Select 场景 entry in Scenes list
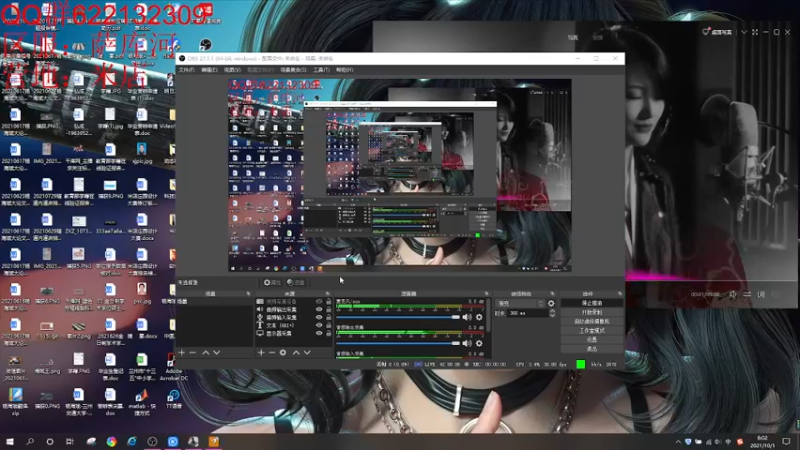 214,302
